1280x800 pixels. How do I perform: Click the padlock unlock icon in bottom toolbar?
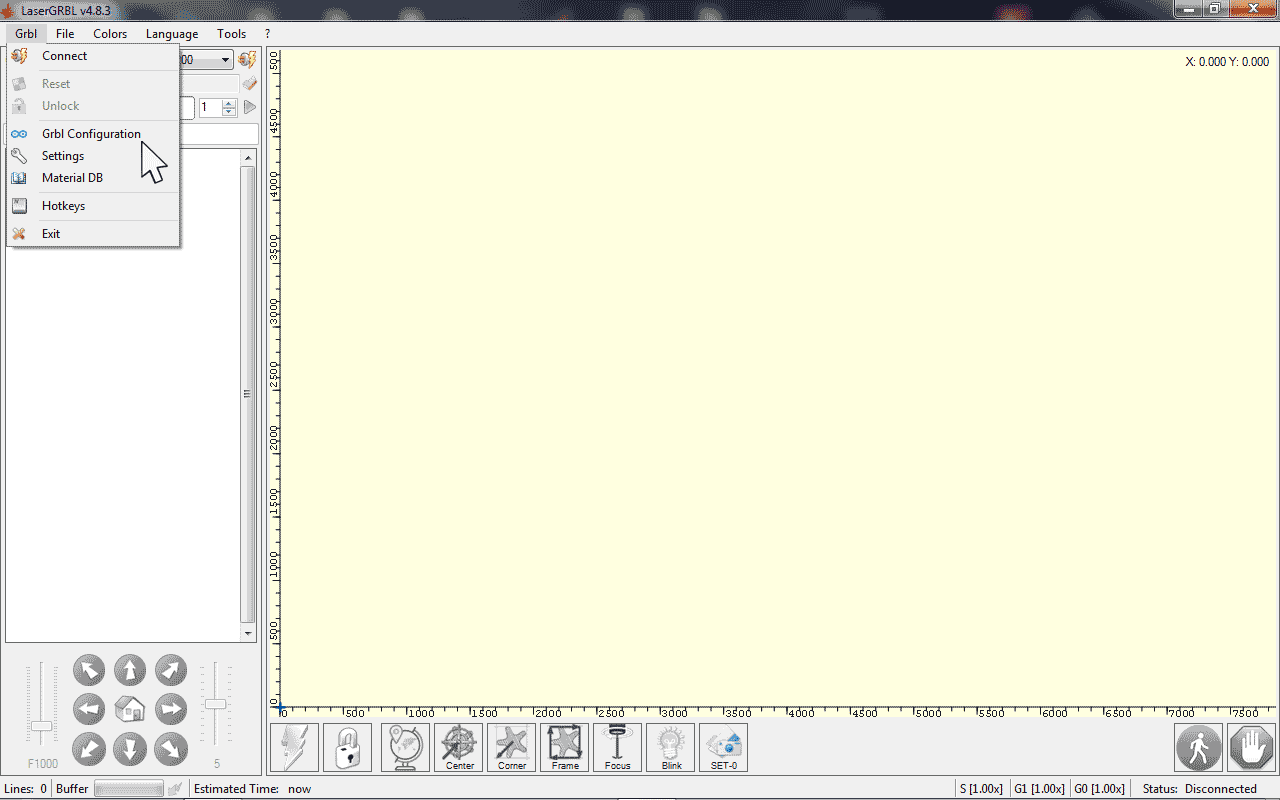click(347, 747)
